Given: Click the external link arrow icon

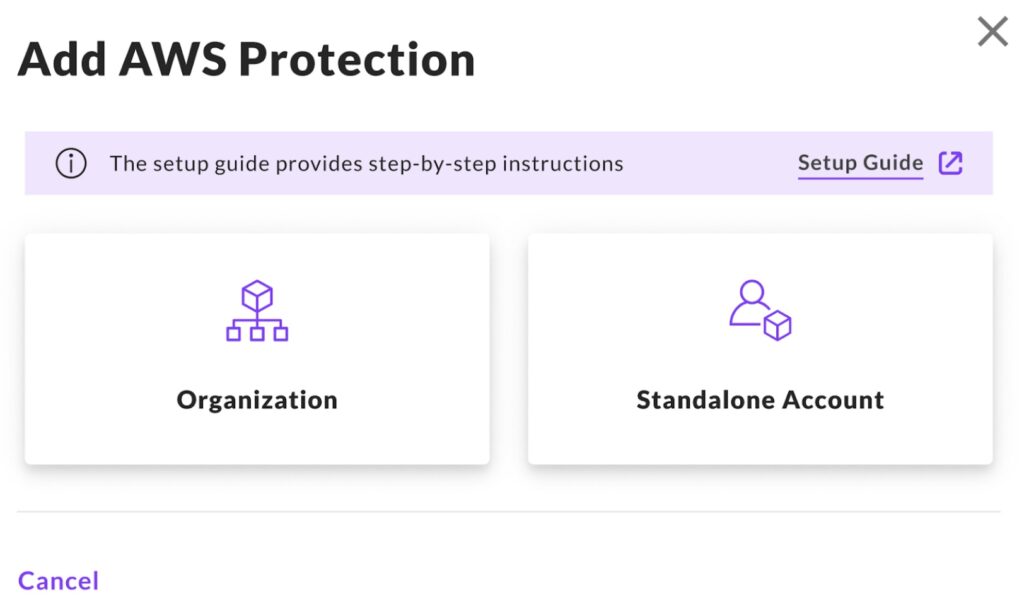Looking at the screenshot, I should (x=950, y=163).
